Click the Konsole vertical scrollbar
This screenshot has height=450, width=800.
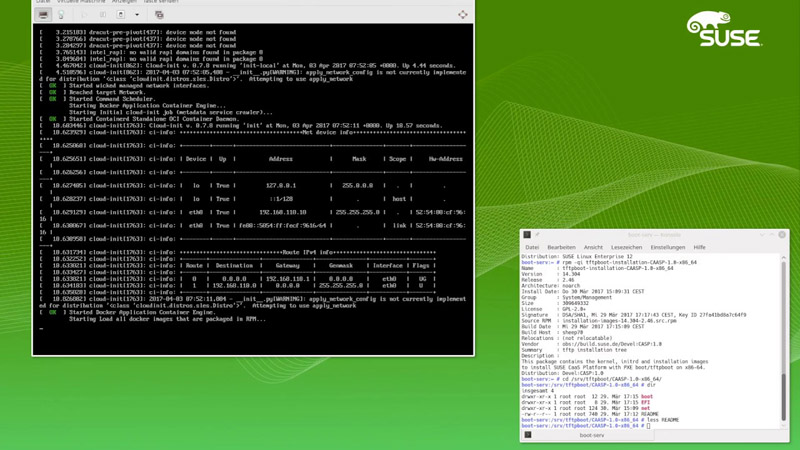click(x=784, y=330)
